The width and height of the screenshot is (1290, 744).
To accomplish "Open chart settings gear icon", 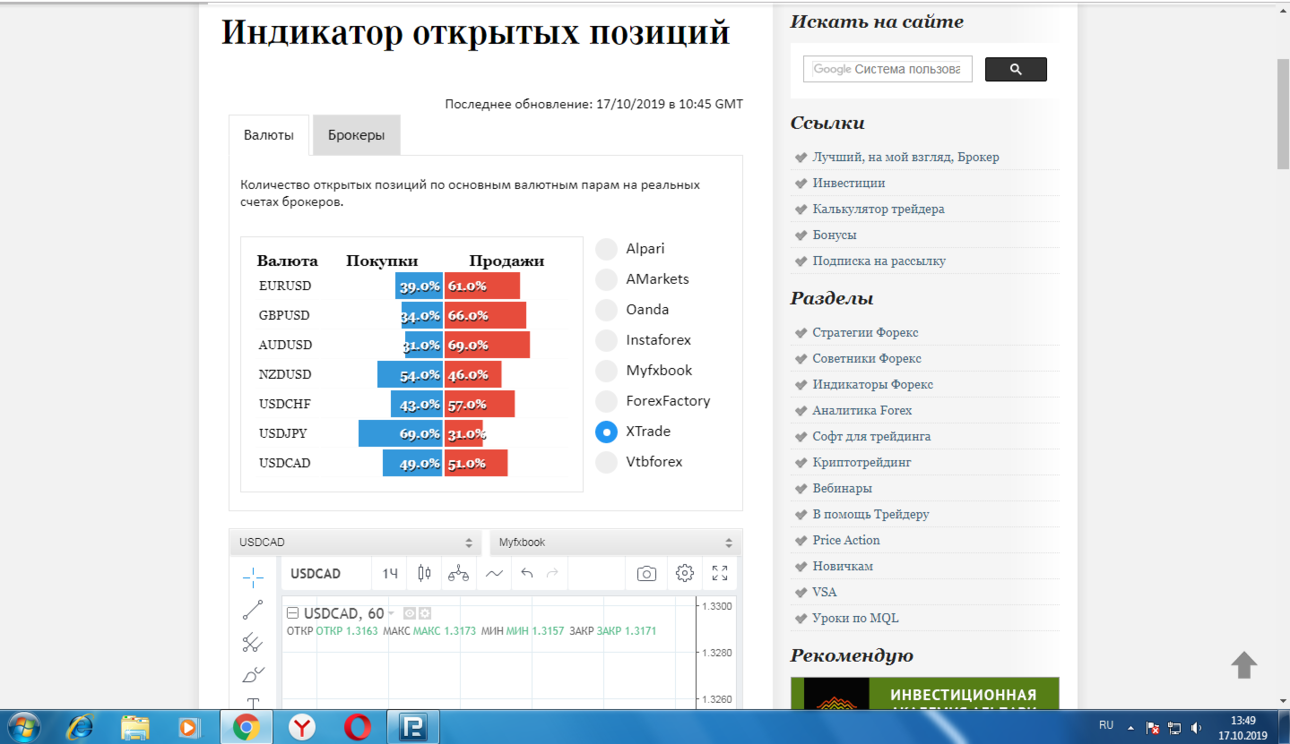I will coord(684,573).
